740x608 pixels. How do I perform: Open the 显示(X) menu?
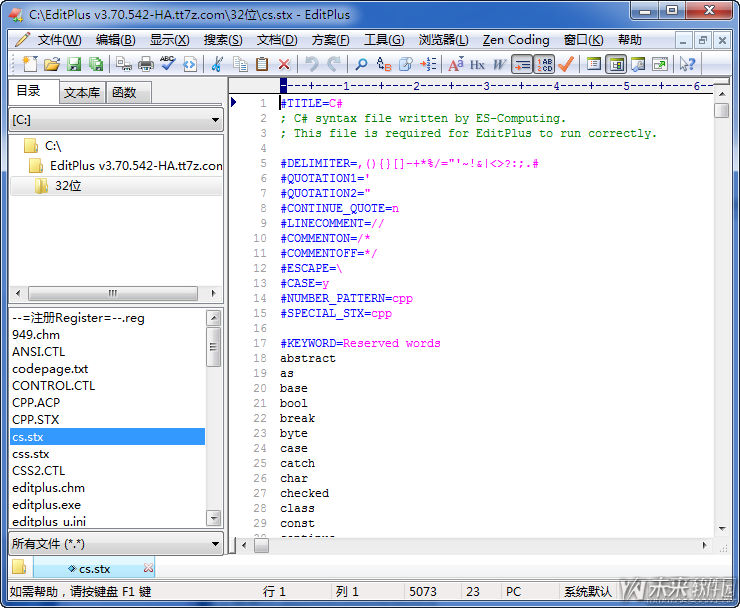pos(169,40)
